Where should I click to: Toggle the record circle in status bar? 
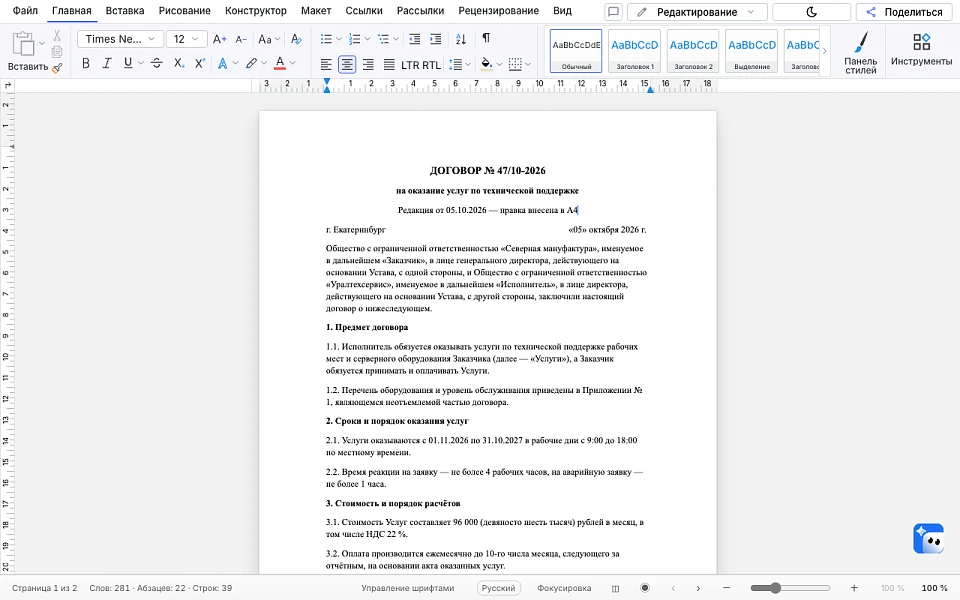click(645, 588)
